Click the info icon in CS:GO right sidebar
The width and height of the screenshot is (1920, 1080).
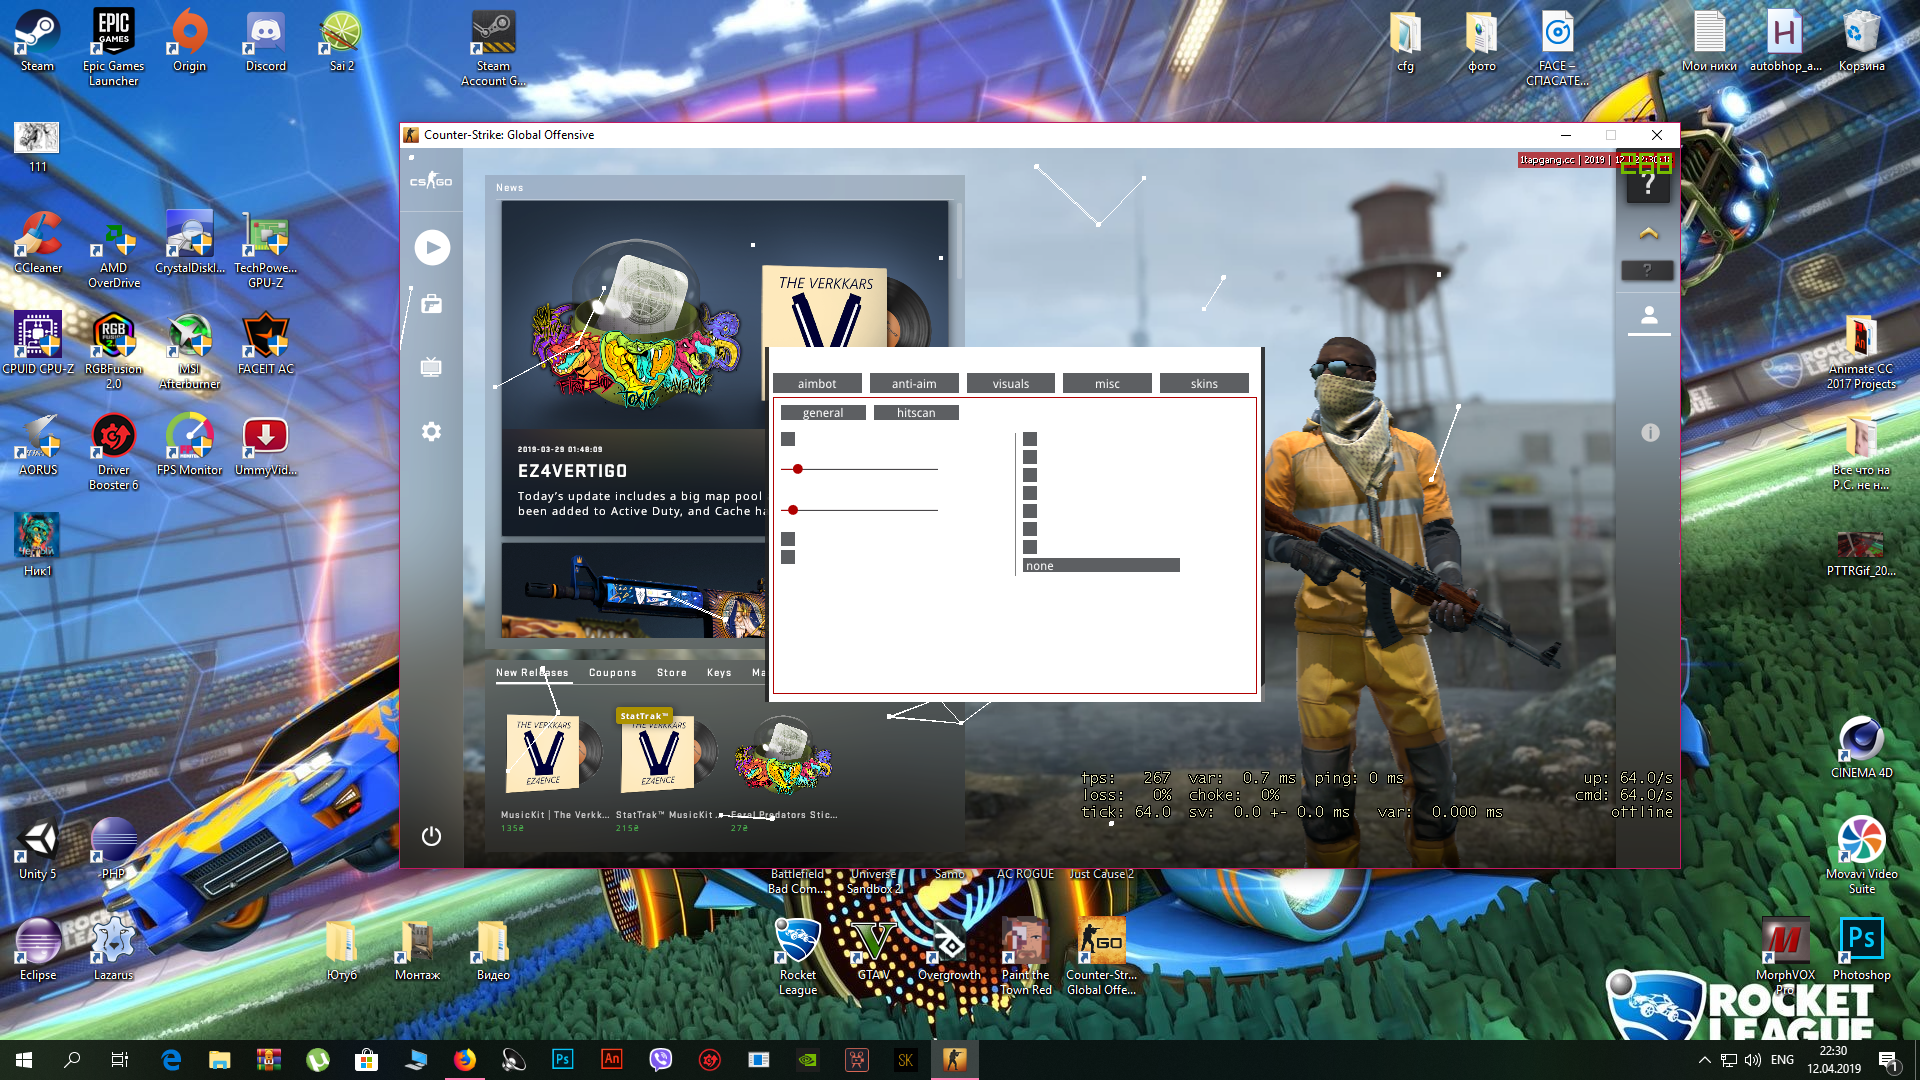1650,432
